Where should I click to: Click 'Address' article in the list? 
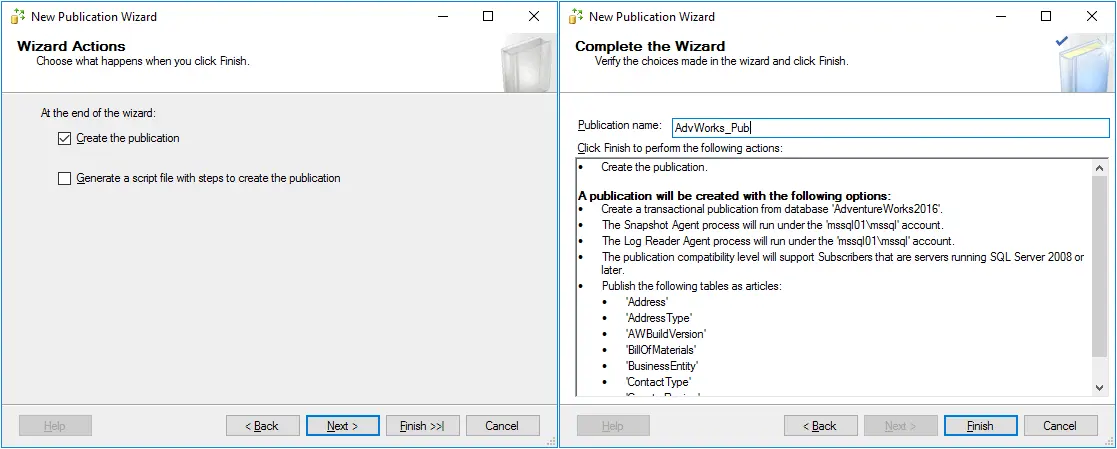pos(646,302)
